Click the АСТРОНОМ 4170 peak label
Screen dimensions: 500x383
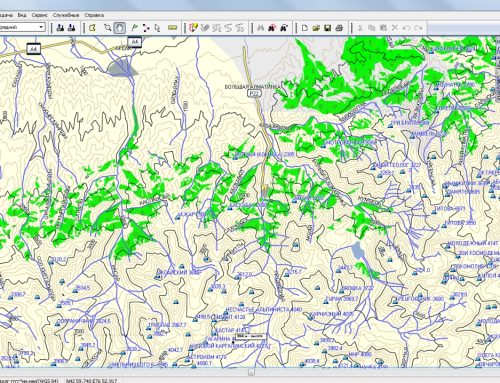pyautogui.click(x=207, y=357)
